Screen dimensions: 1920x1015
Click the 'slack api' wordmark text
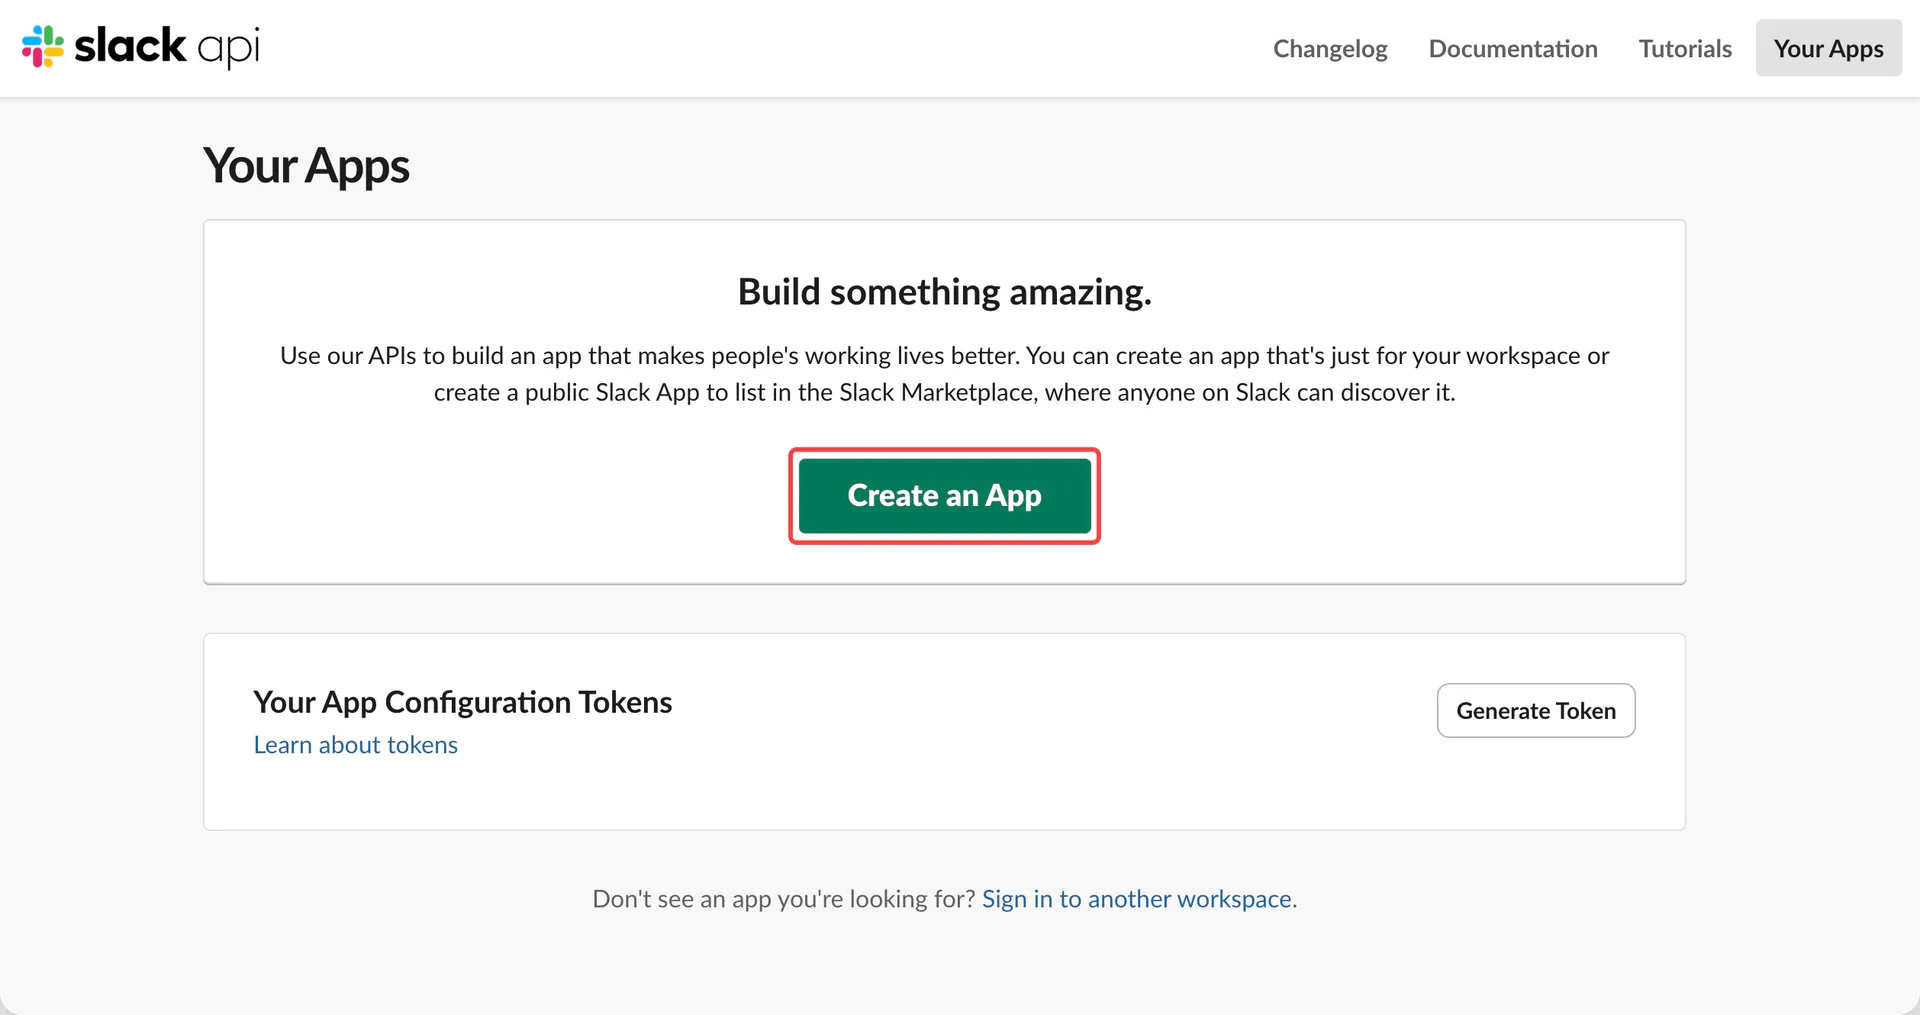tap(167, 47)
